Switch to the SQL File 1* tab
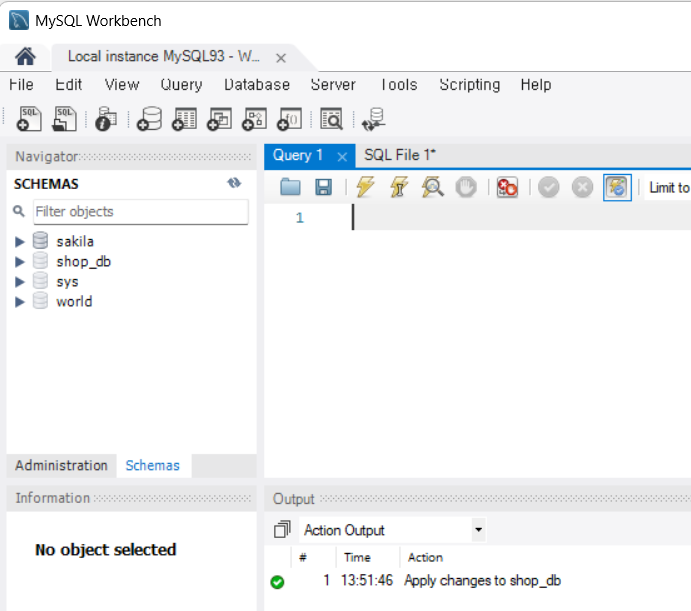 400,155
